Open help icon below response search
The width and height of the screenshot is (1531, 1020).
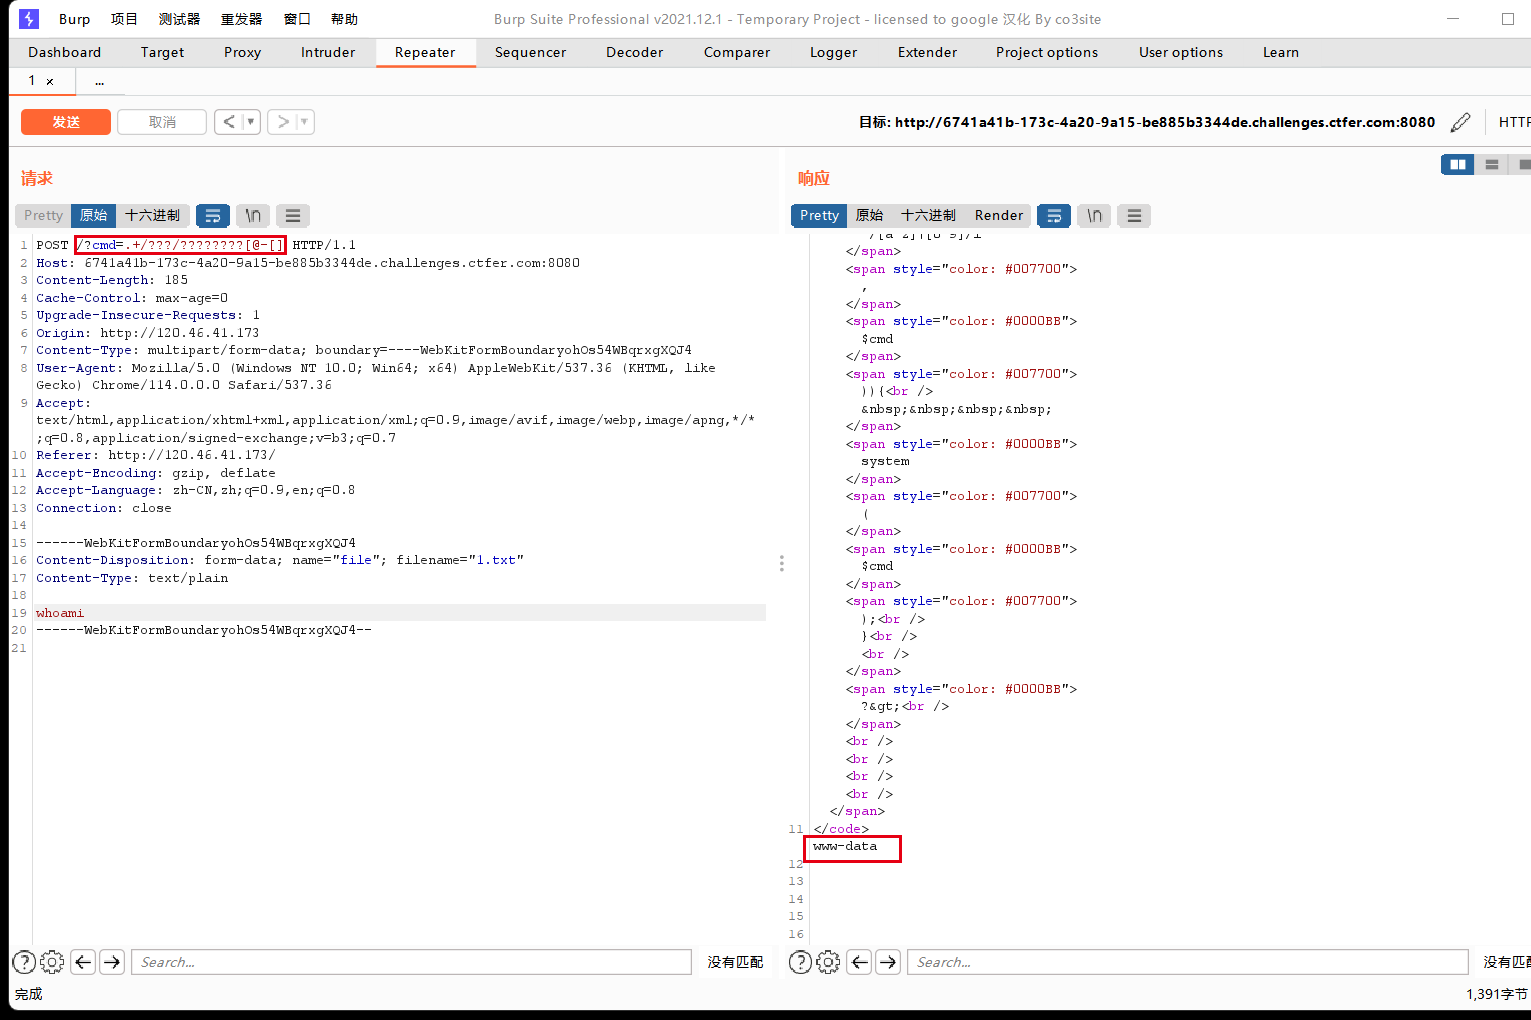pos(800,962)
